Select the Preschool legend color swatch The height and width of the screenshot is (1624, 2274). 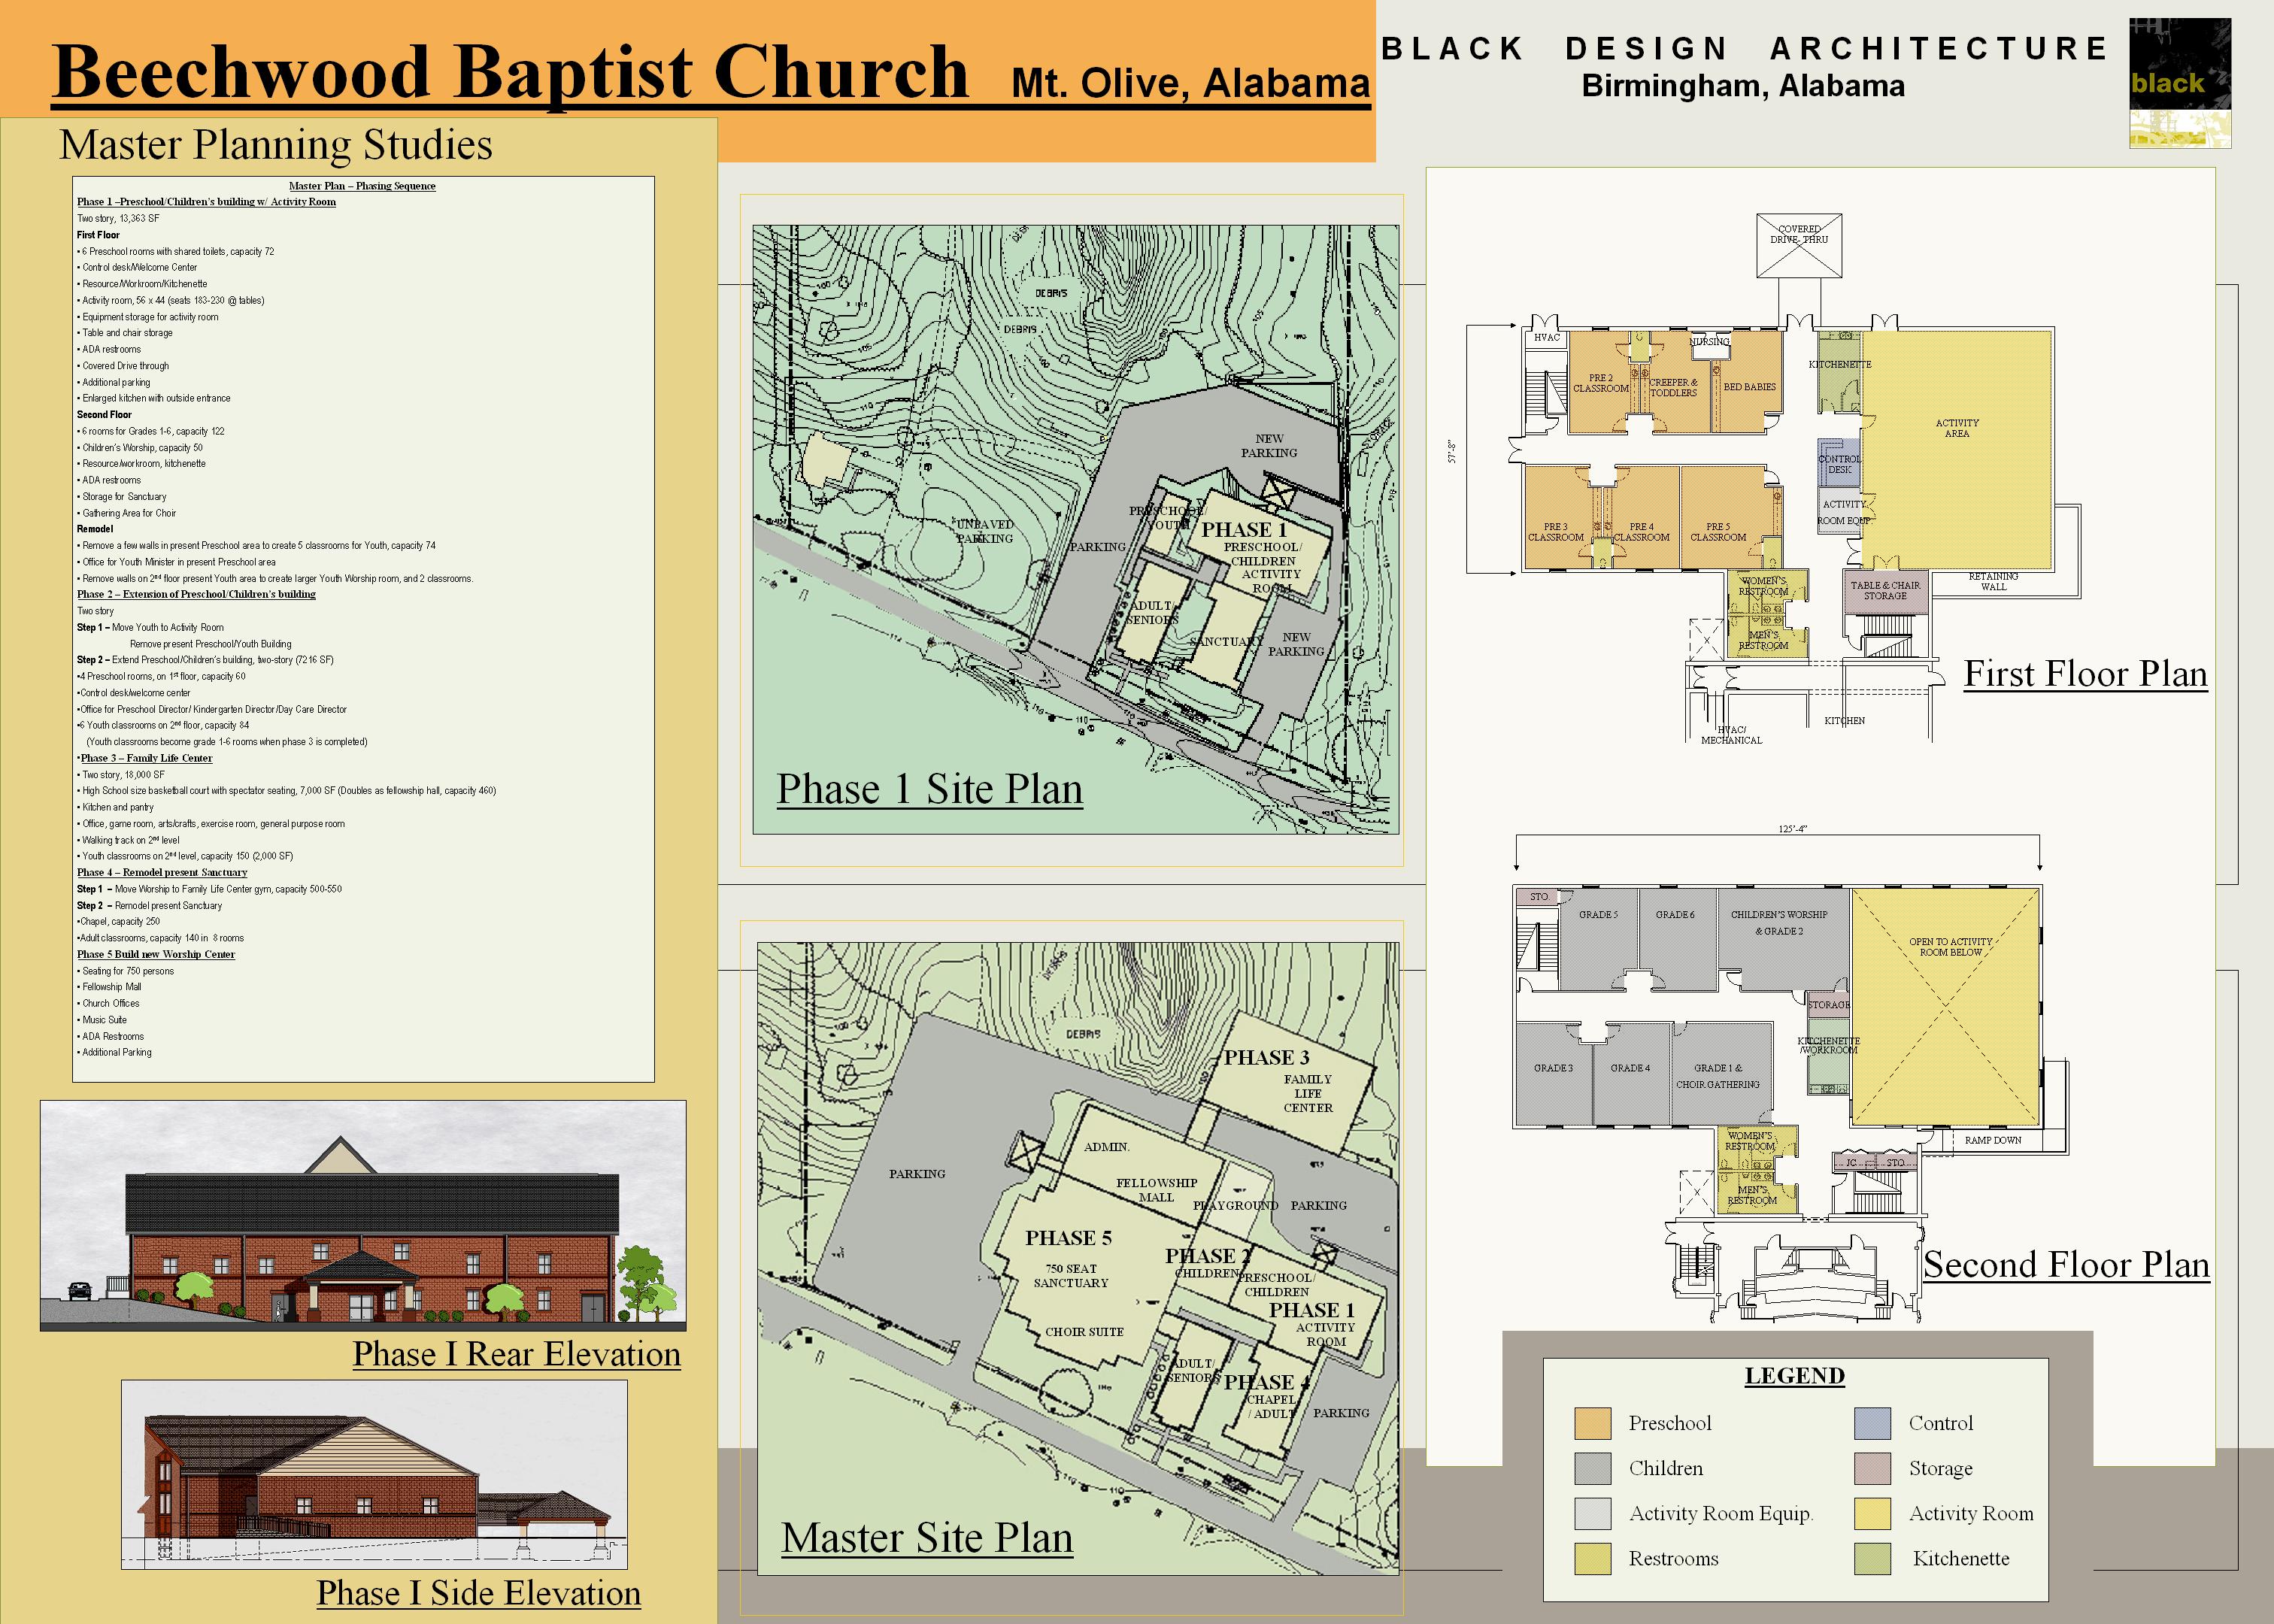click(x=1594, y=1423)
